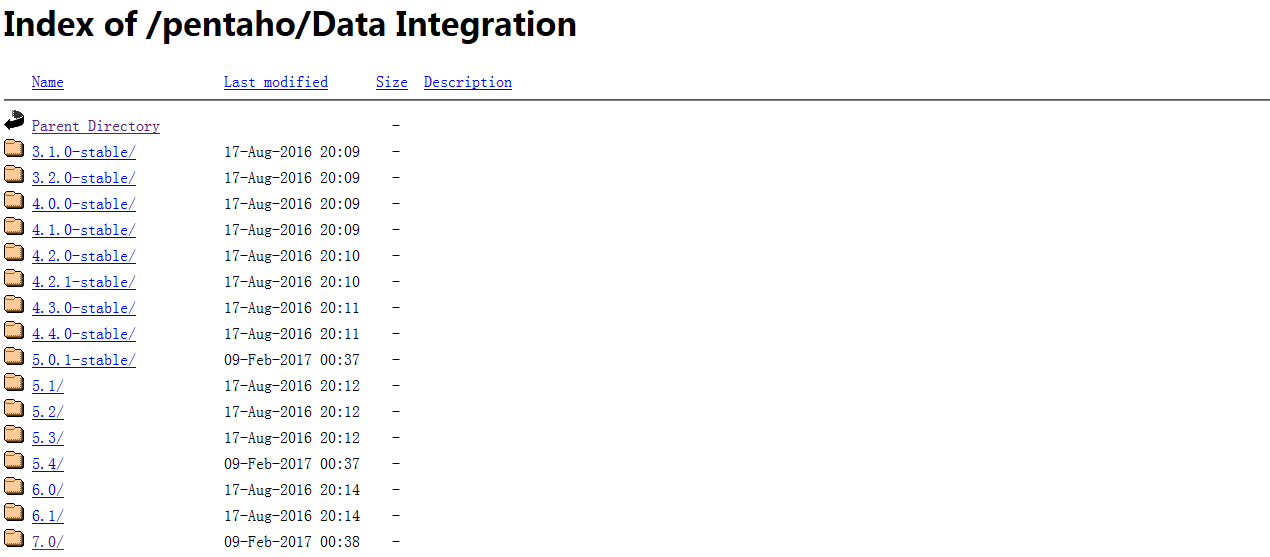1270x557 pixels.
Task: Click folder icon beside 5.0.1-stable/
Action: [14, 358]
